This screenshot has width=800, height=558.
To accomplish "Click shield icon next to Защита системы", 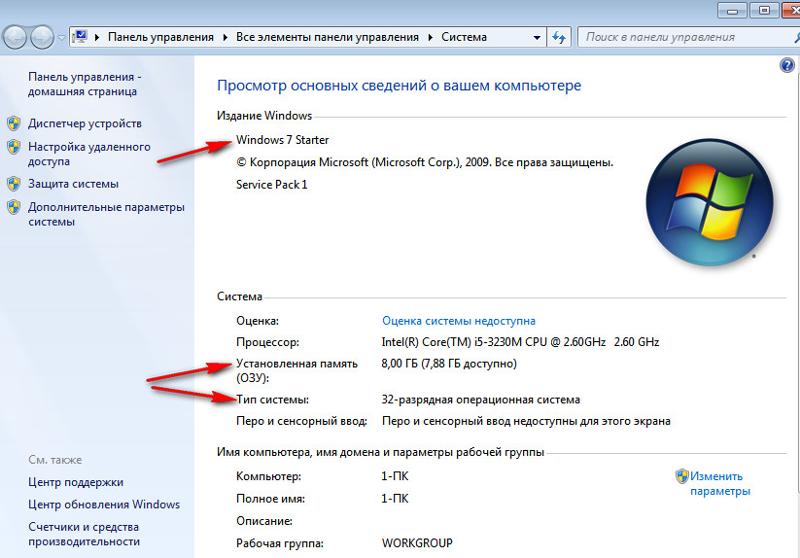I will (14, 184).
